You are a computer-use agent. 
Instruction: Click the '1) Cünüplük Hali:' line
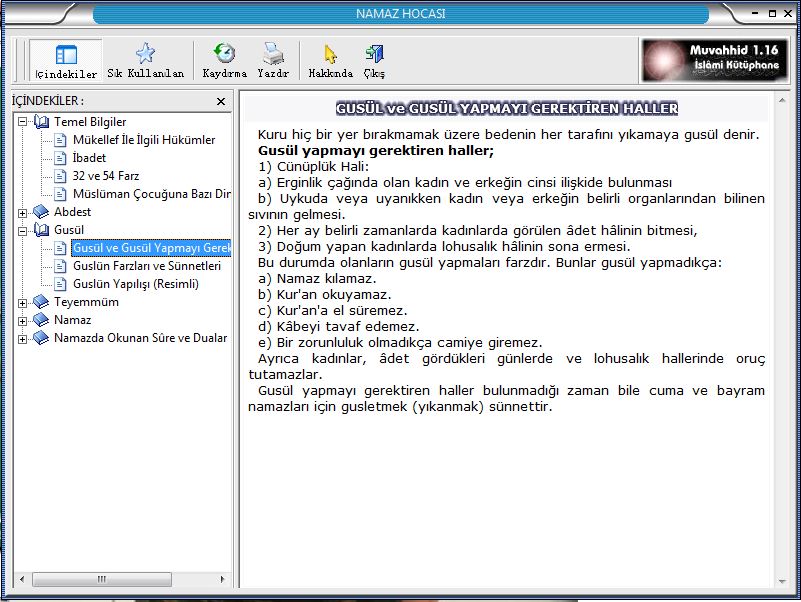point(314,167)
